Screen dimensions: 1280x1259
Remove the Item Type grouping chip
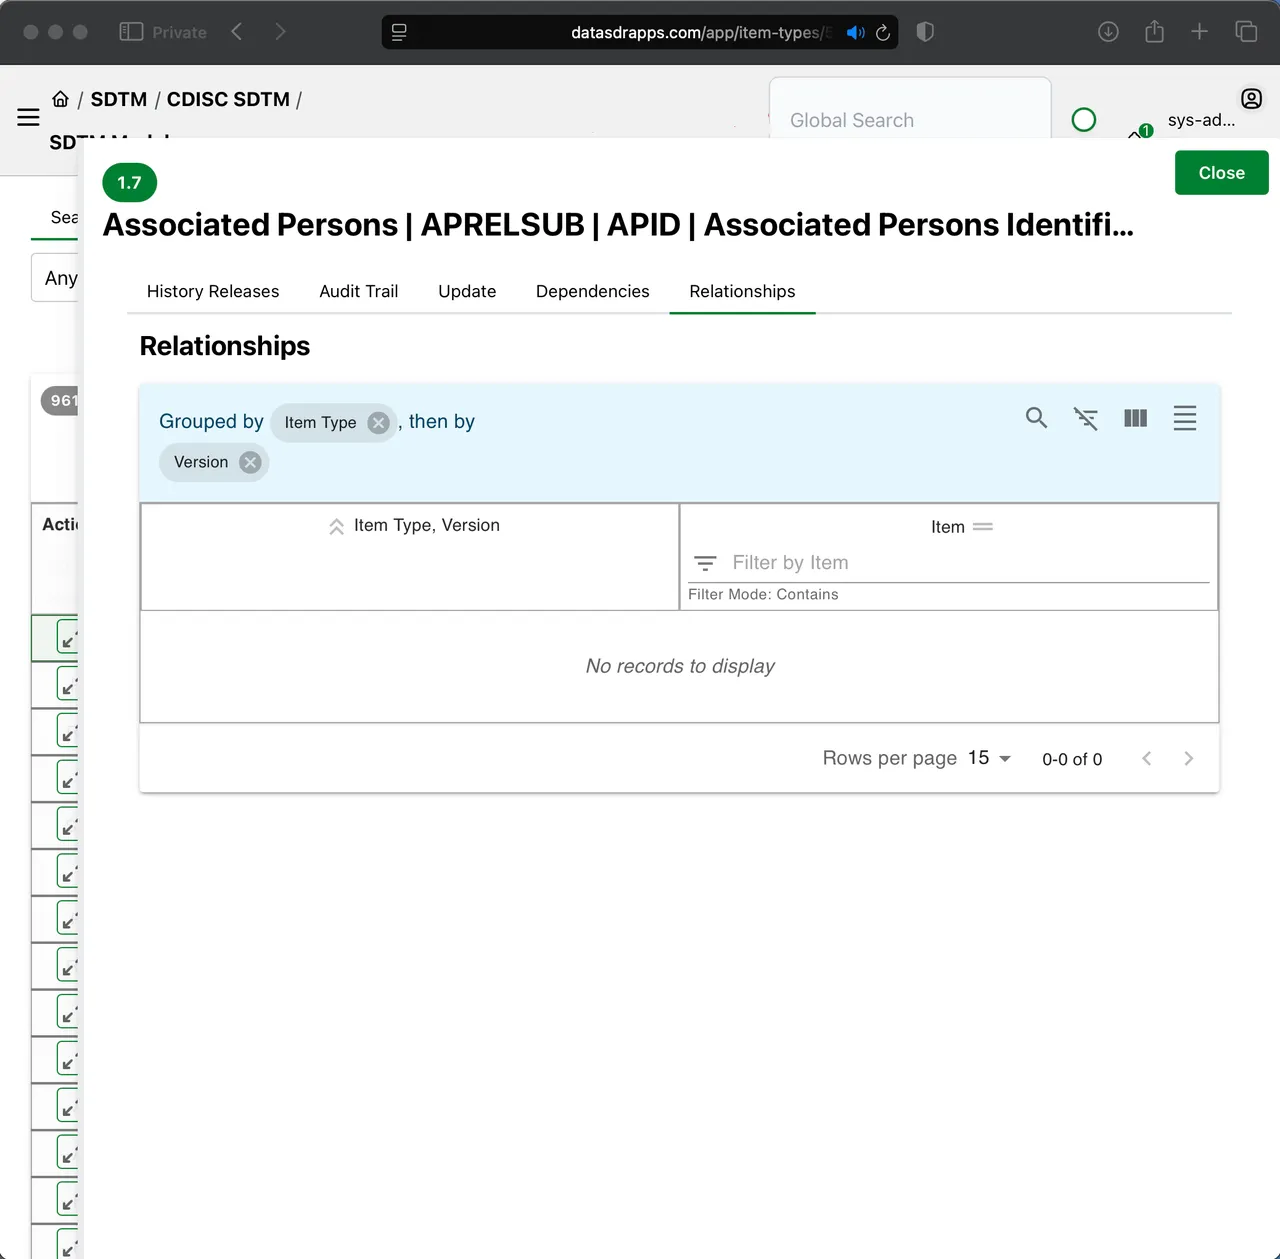[378, 423]
